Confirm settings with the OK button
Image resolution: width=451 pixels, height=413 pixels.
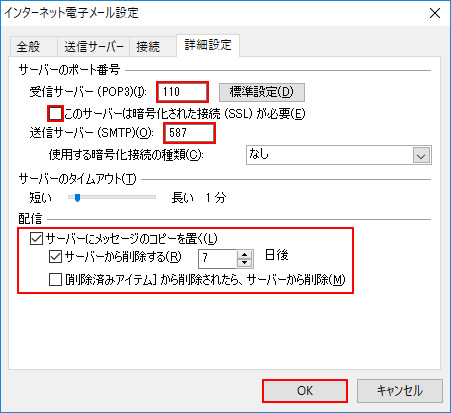305,391
